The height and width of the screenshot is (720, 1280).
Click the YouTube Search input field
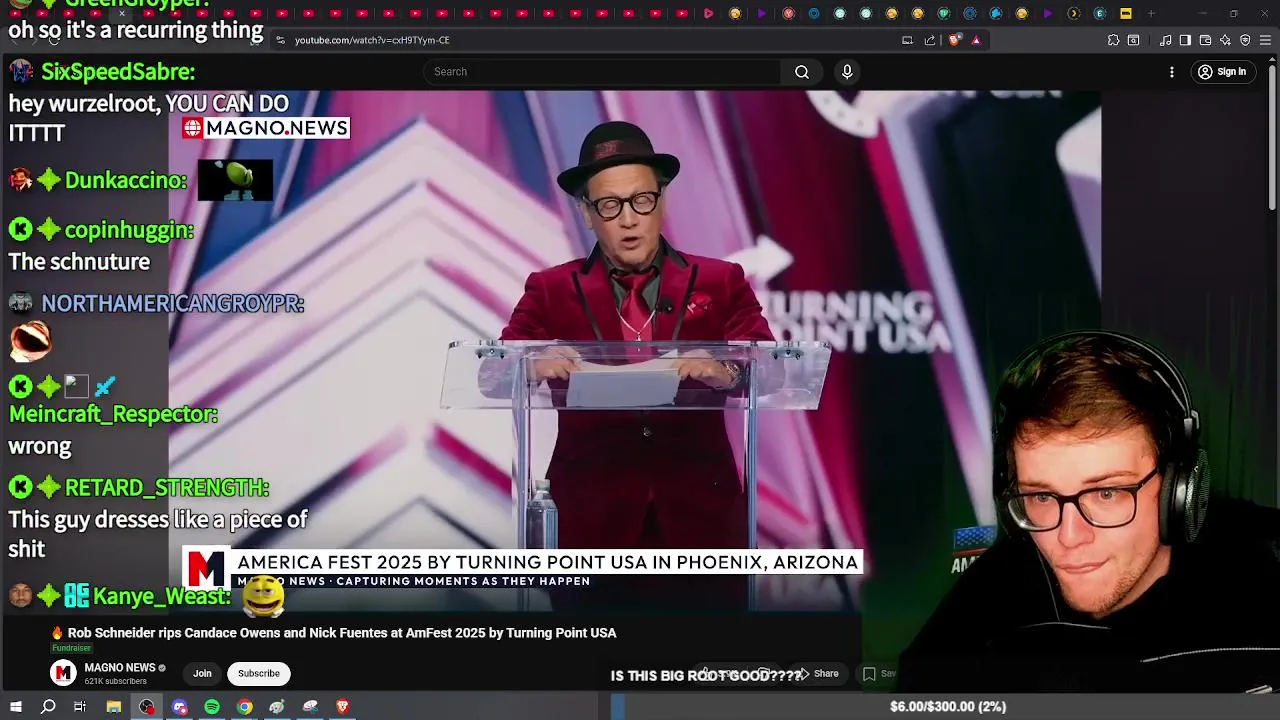(603, 72)
